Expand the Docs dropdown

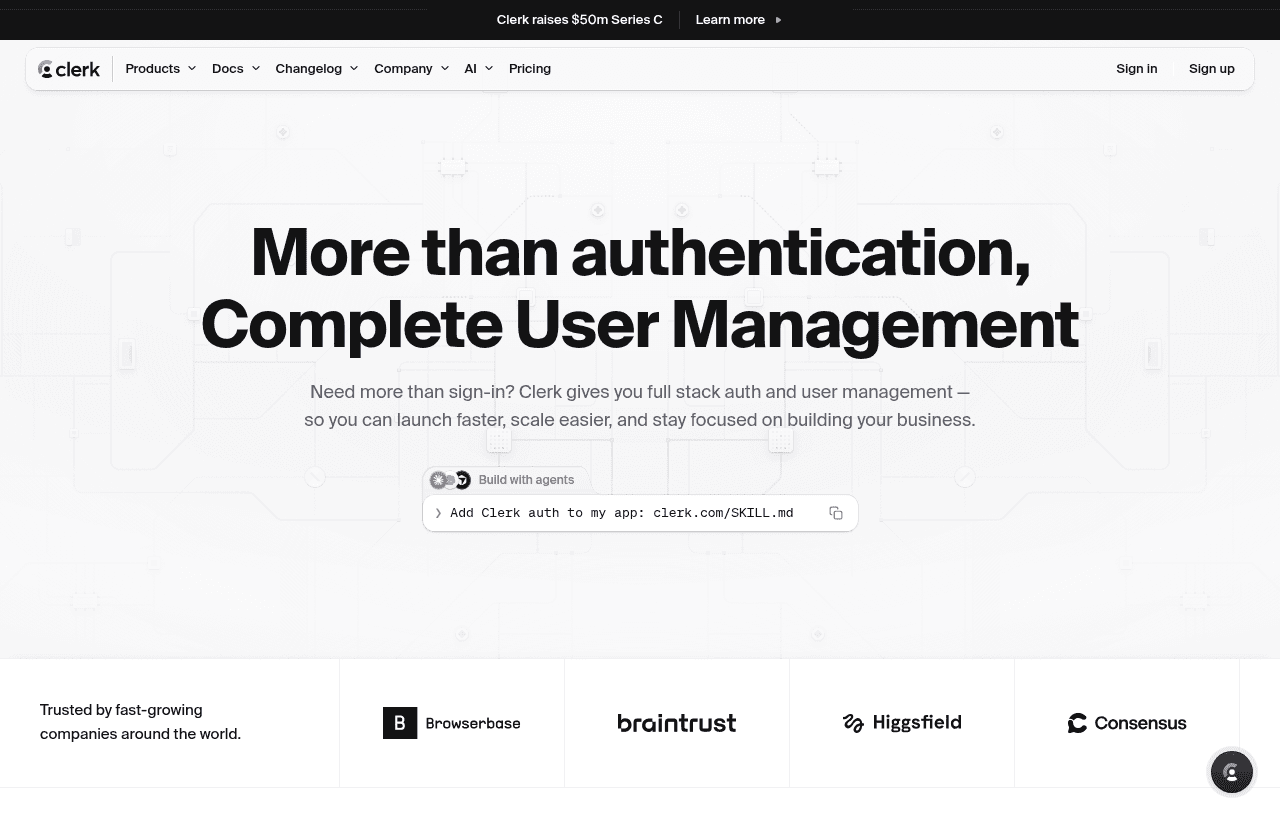pos(236,69)
